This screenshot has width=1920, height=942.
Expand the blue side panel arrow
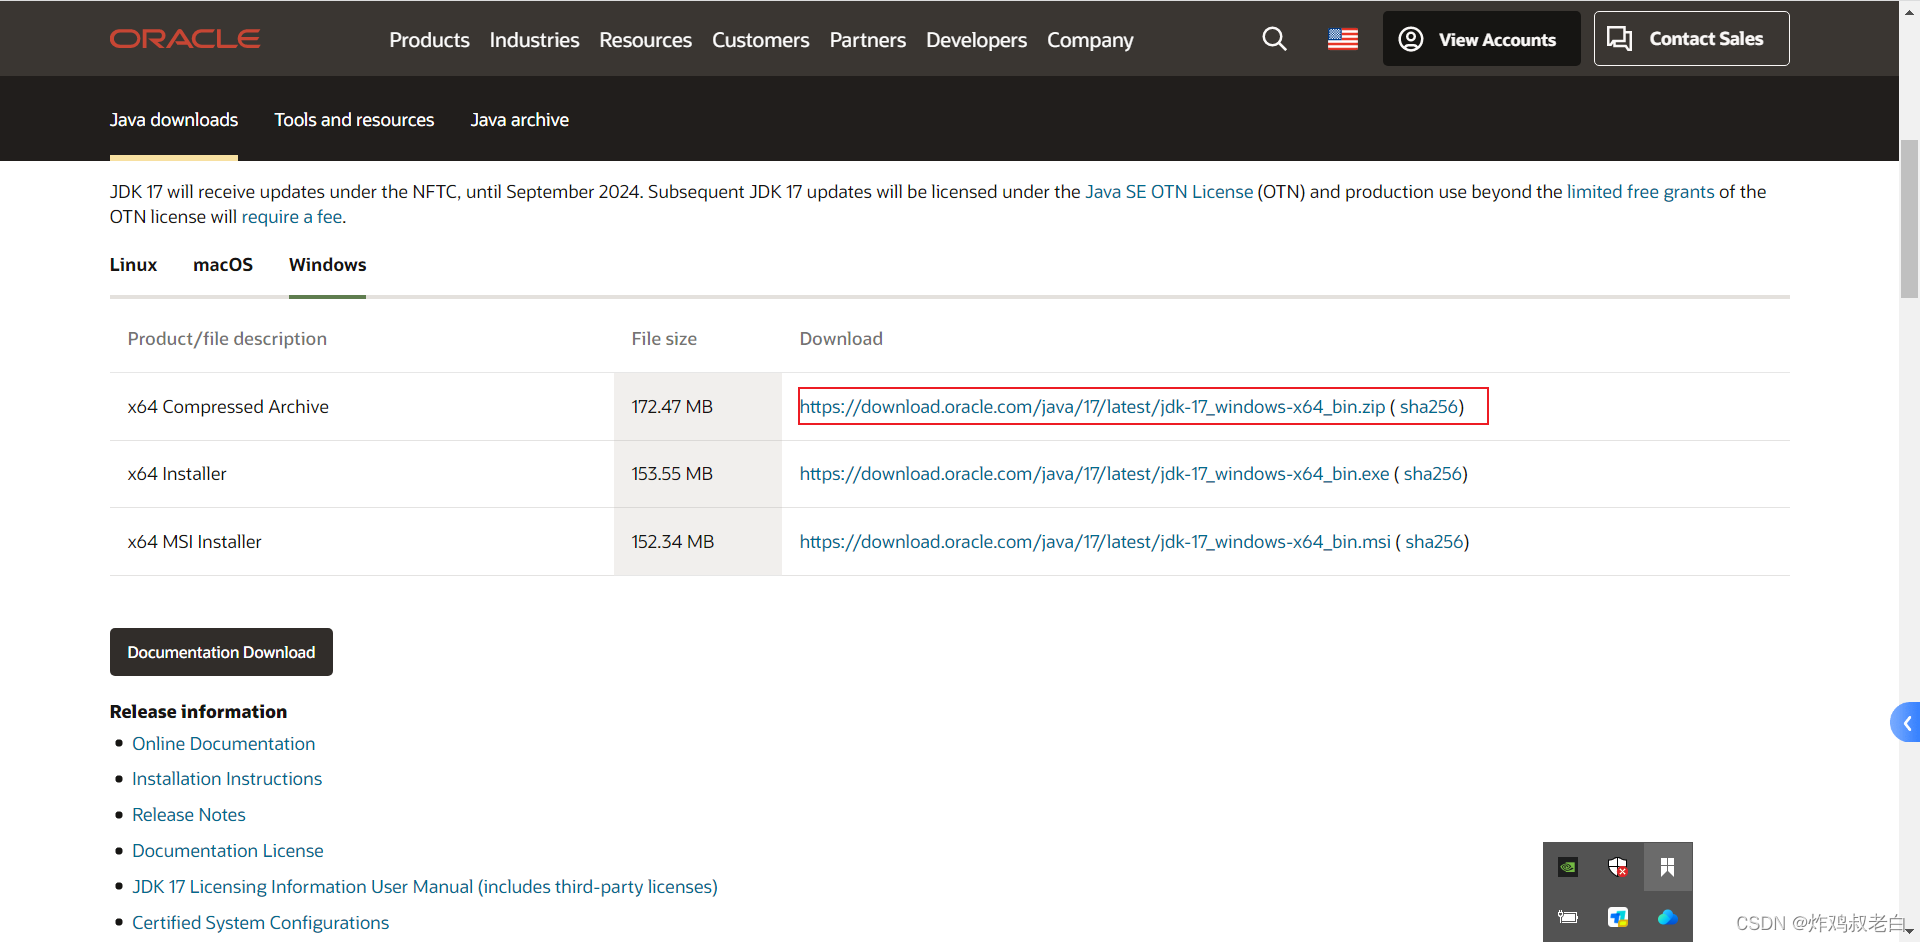[1906, 723]
